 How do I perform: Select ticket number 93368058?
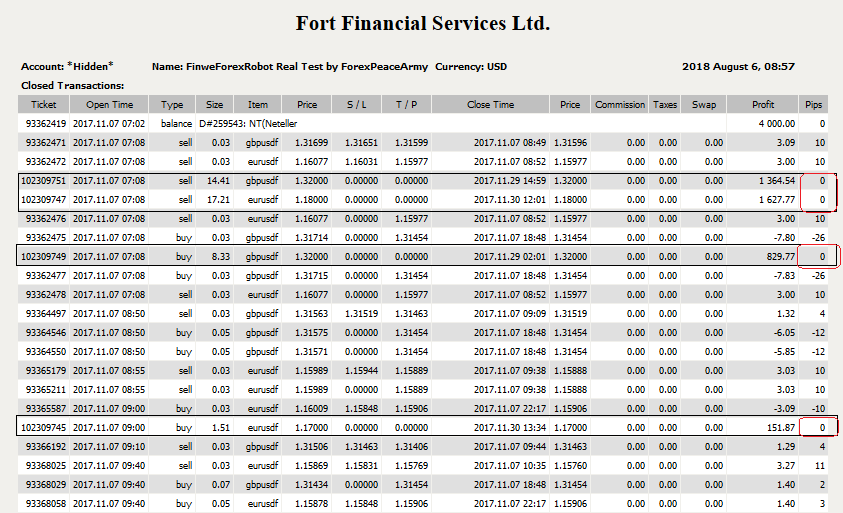[46, 504]
